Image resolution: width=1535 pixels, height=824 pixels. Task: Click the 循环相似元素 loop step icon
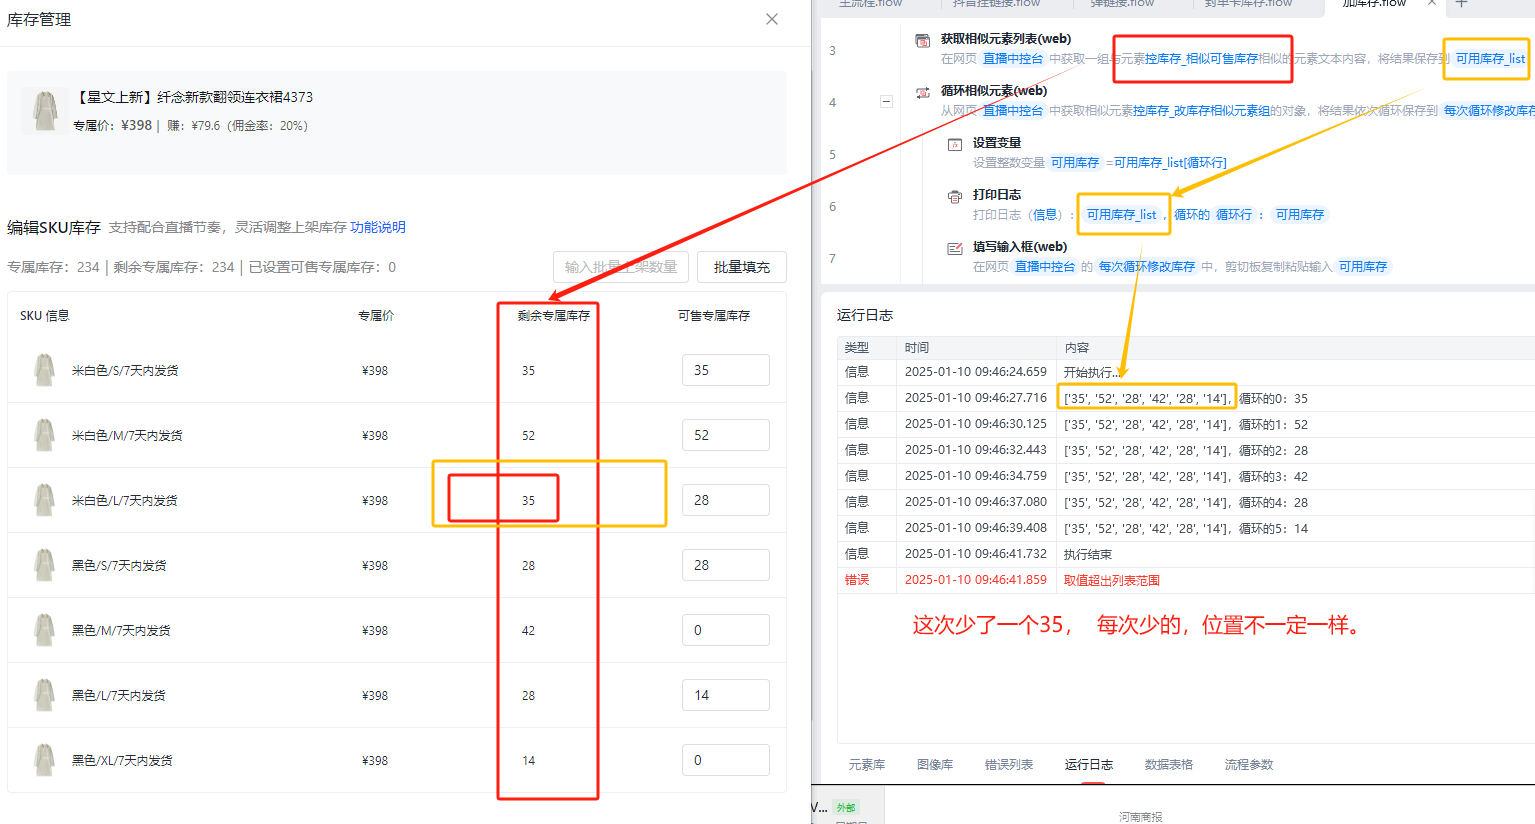pos(922,92)
